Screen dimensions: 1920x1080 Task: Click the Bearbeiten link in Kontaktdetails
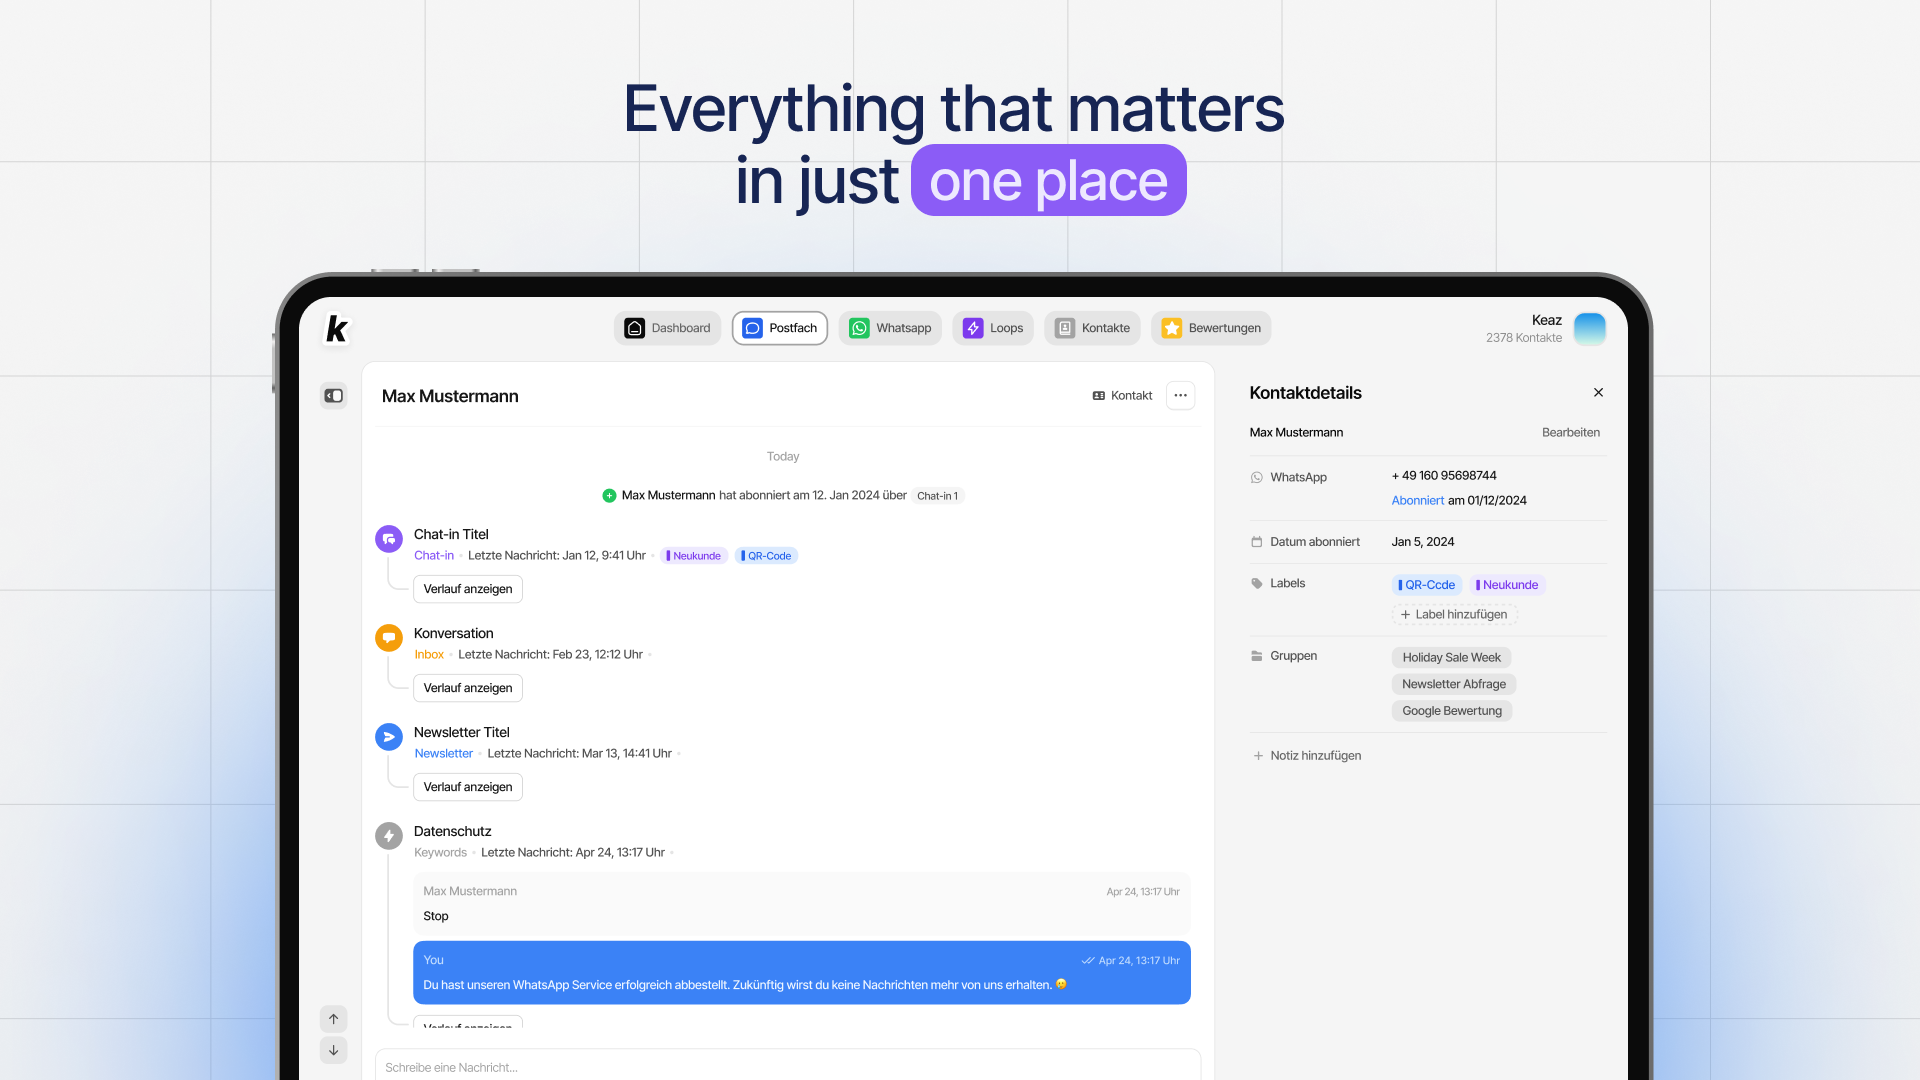click(1570, 432)
